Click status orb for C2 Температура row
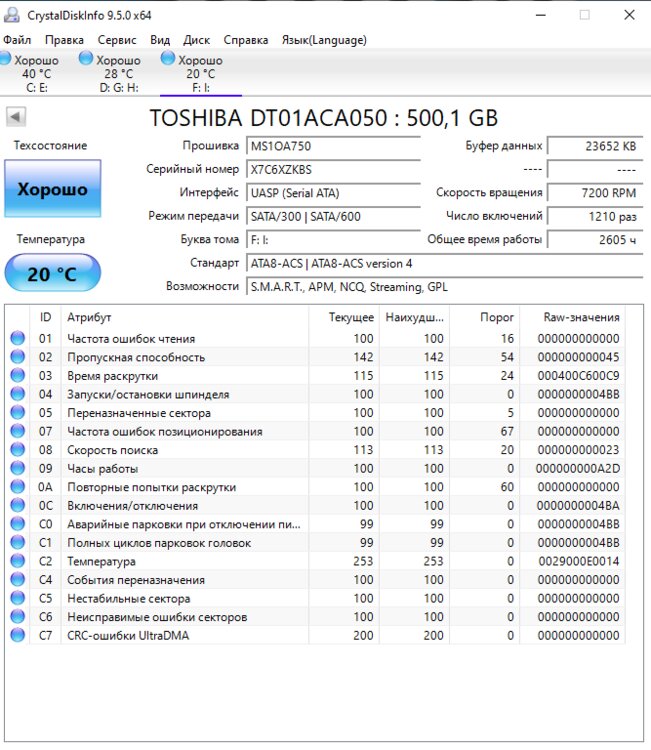The width and height of the screenshot is (651, 750). tap(17, 562)
